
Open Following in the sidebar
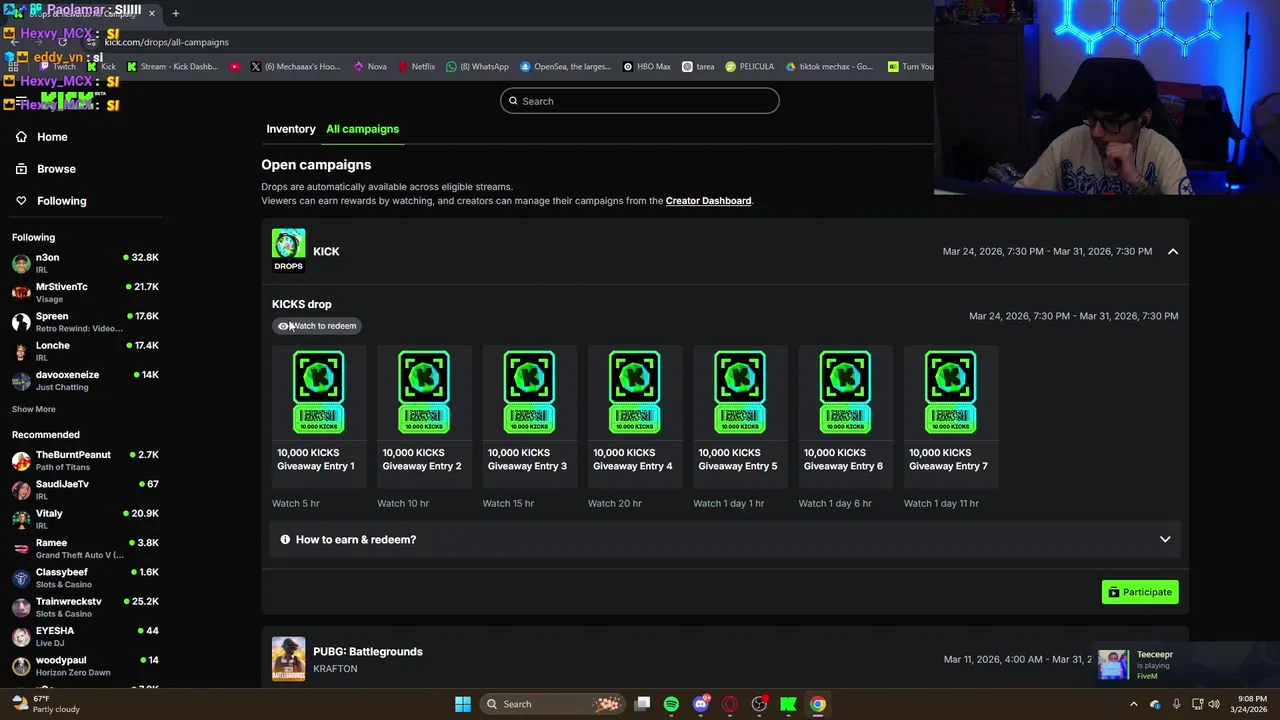62,201
